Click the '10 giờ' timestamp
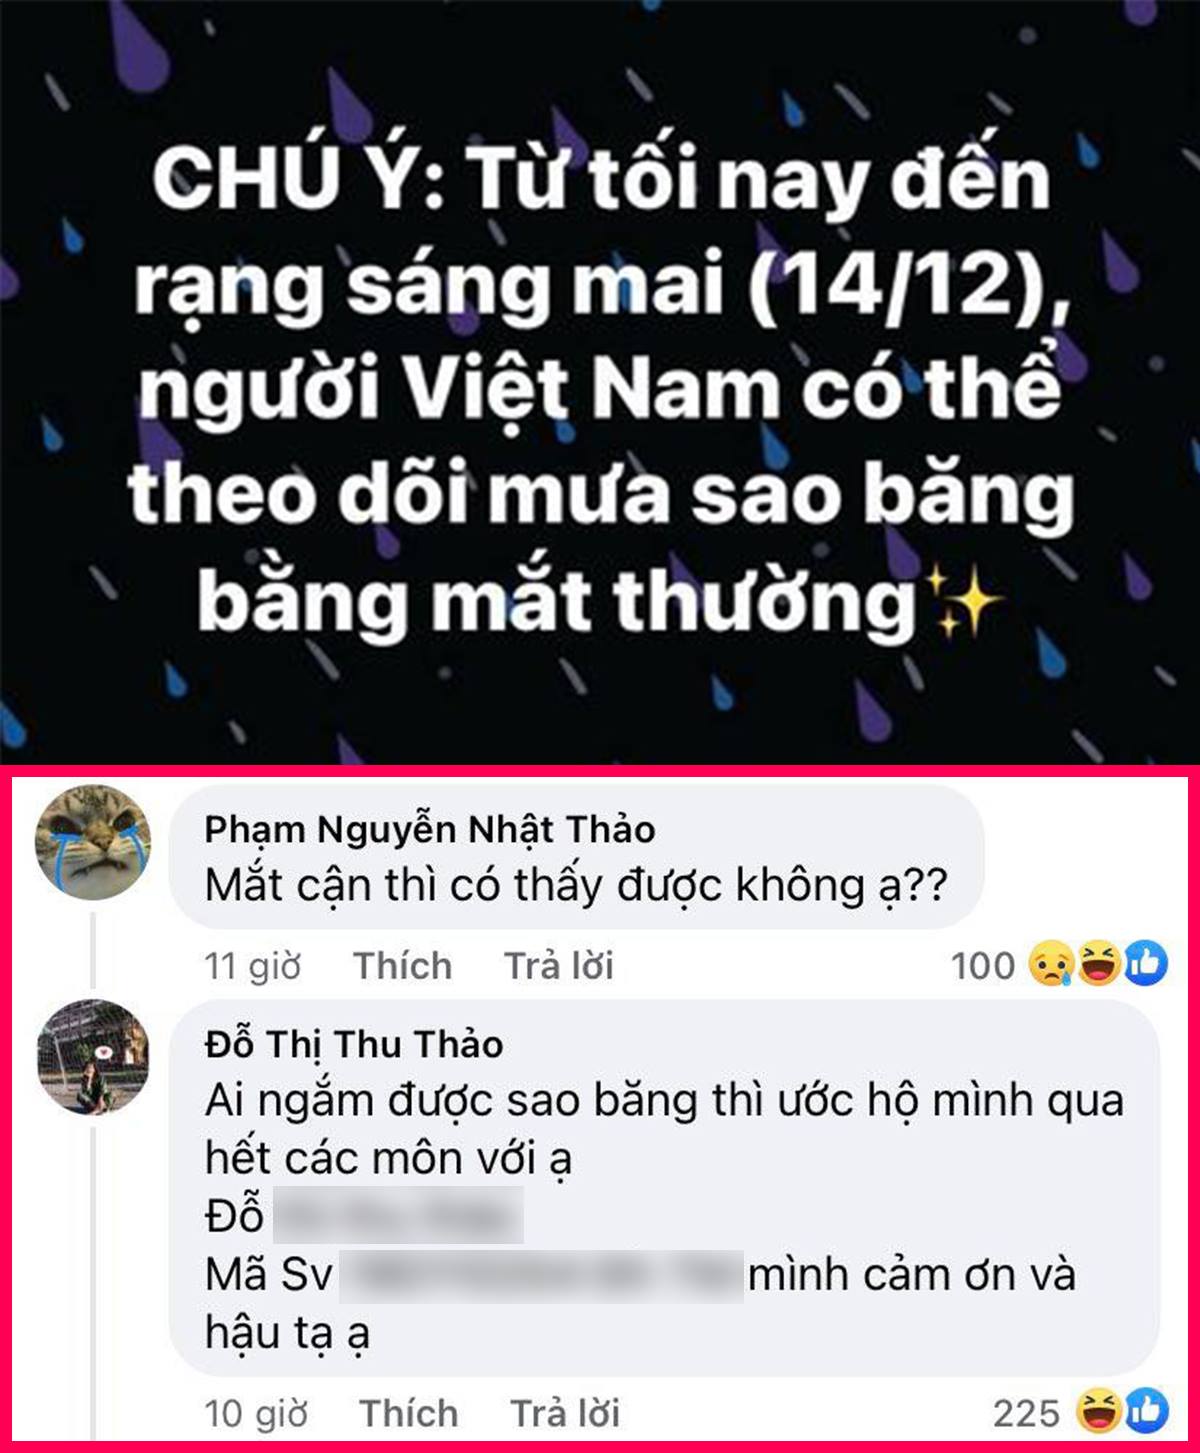1200x1453 pixels. (255, 1413)
